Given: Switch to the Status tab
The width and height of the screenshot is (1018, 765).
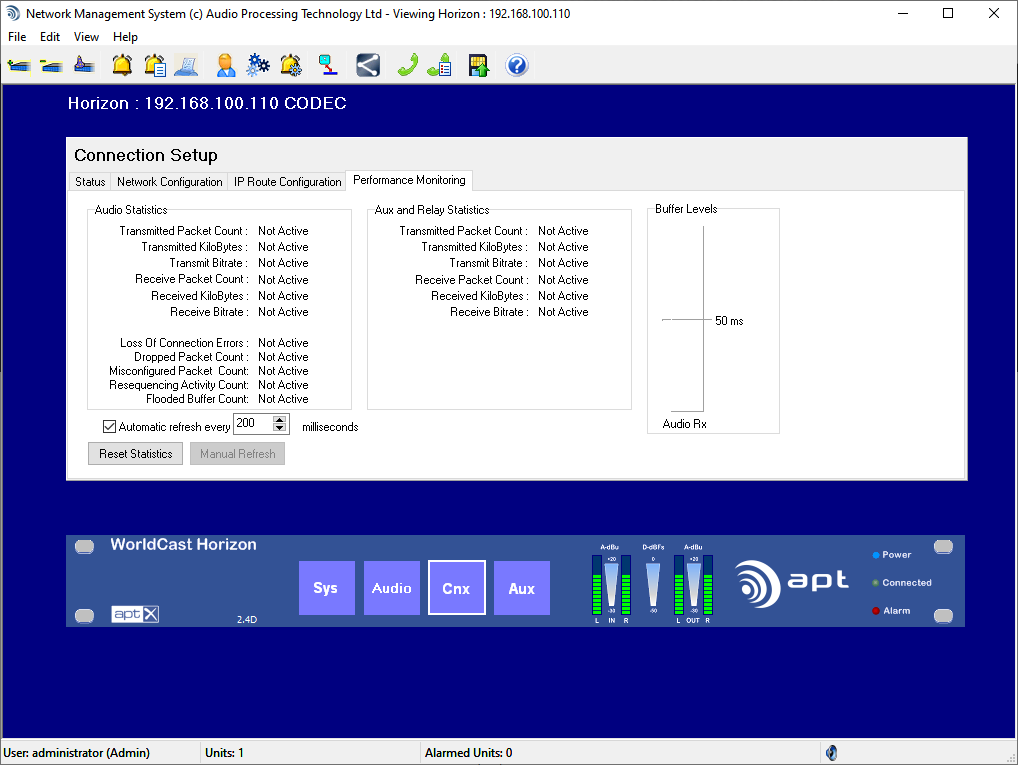Looking at the screenshot, I should coord(90,182).
